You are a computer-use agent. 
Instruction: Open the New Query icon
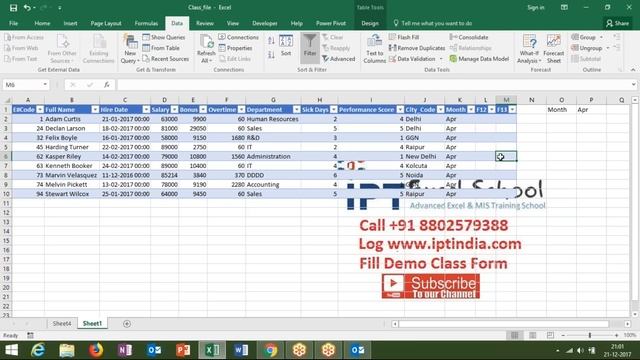tap(130, 42)
